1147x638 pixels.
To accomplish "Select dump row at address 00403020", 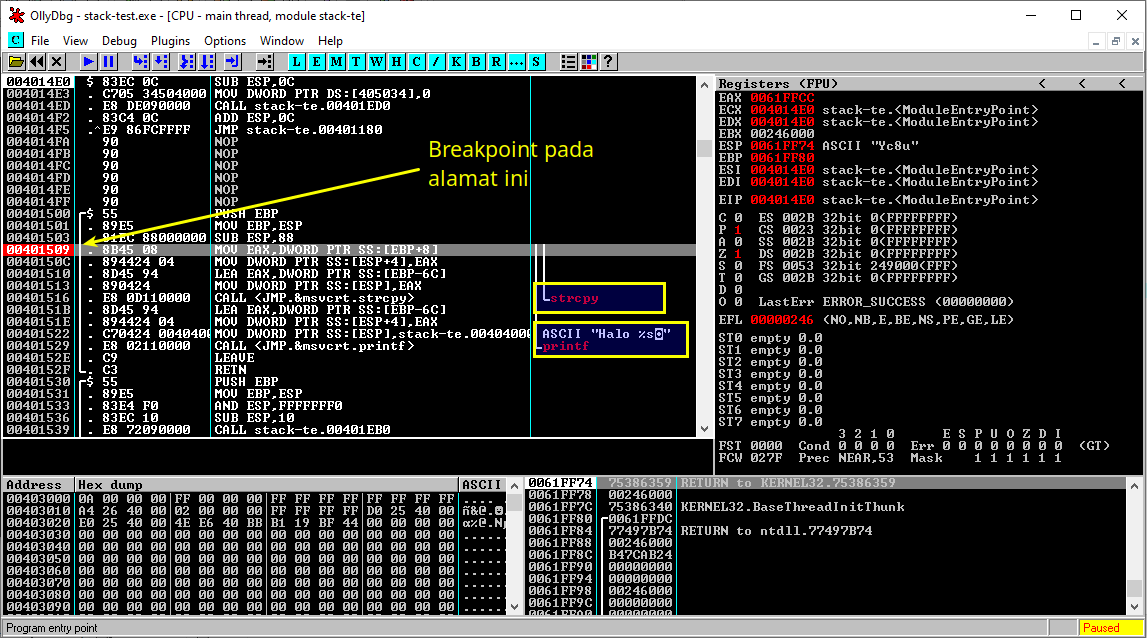I will click(x=255, y=522).
